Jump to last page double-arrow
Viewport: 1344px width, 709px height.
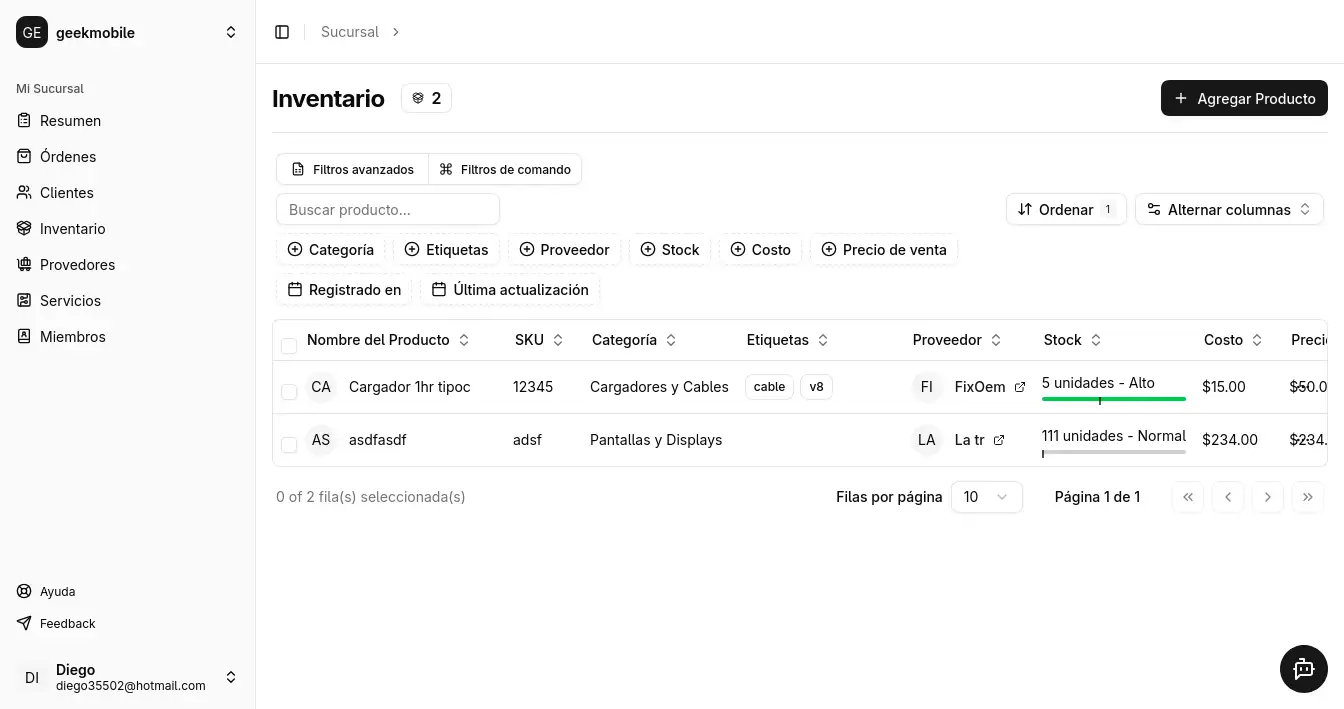(x=1307, y=497)
